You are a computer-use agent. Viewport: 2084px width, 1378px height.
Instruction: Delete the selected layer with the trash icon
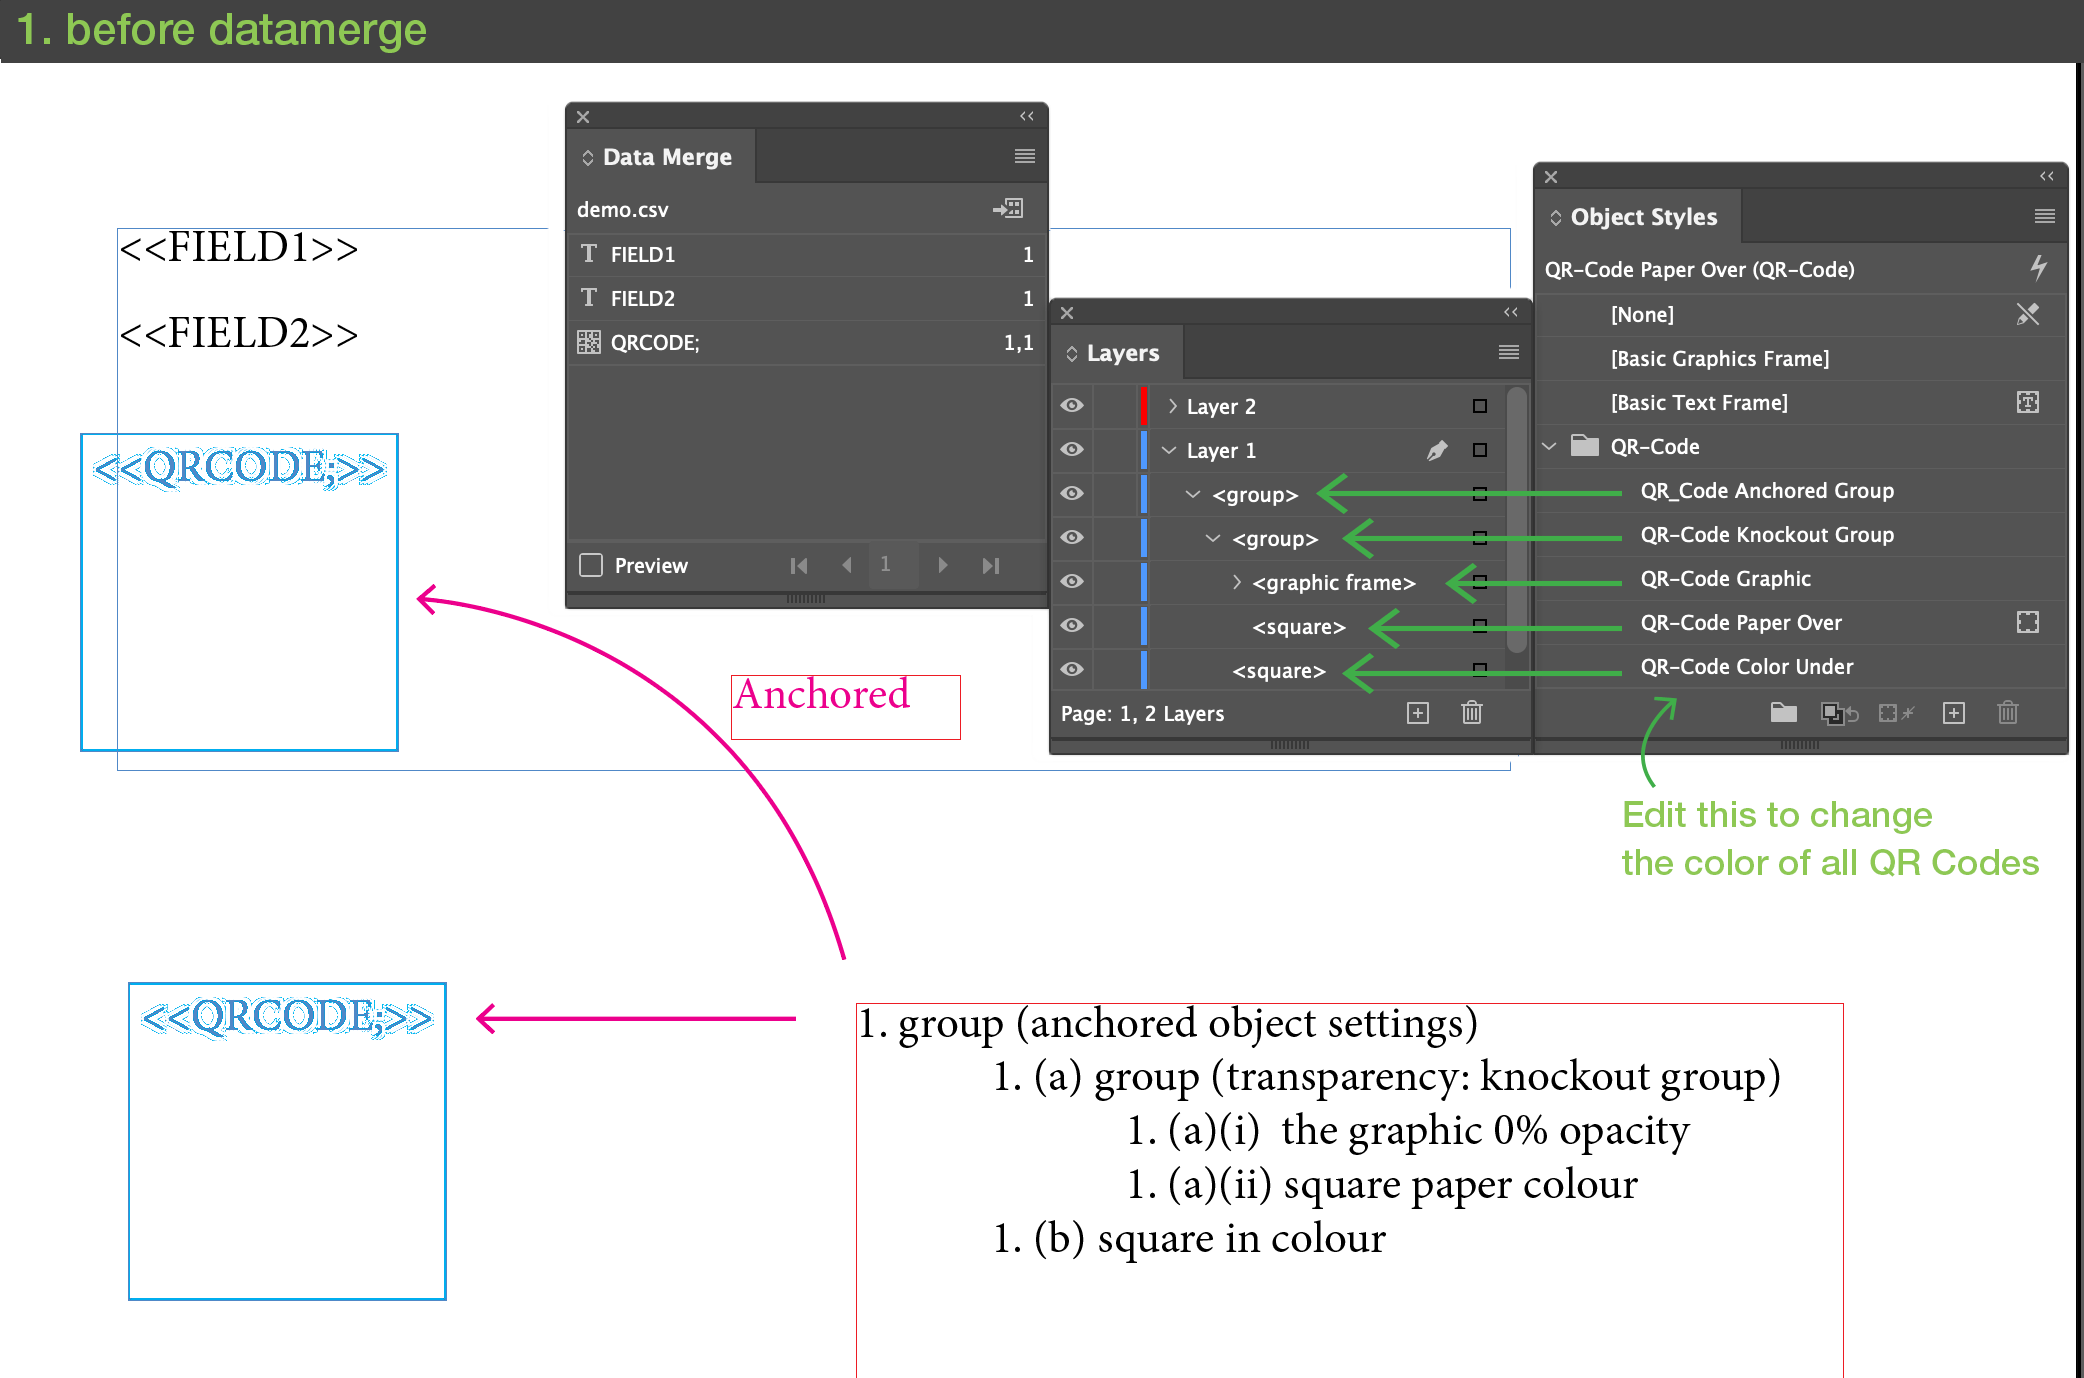pos(1471,713)
